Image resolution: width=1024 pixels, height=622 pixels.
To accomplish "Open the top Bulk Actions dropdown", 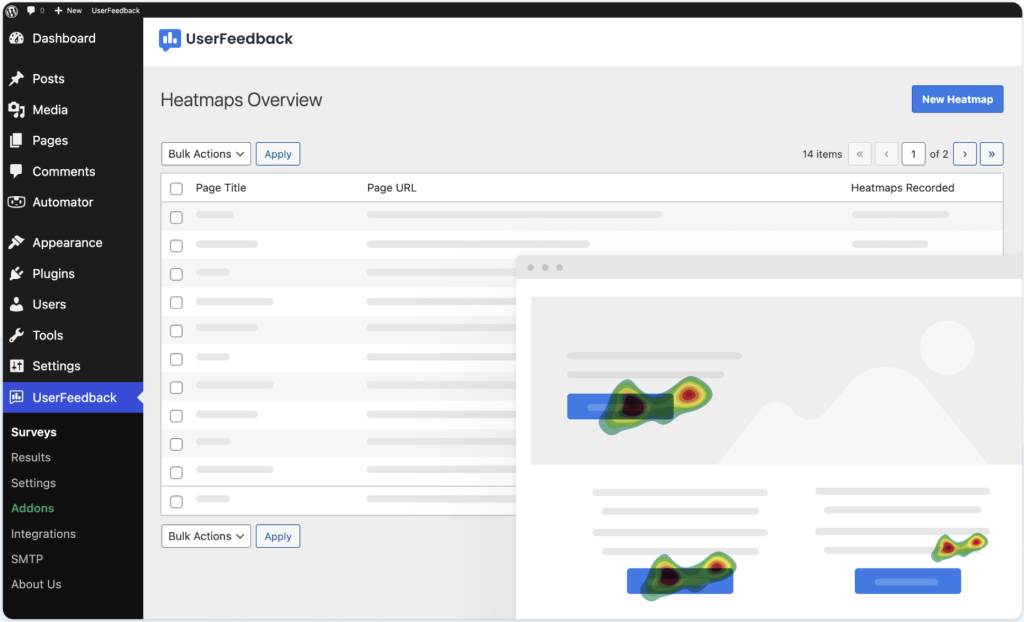I will point(205,154).
